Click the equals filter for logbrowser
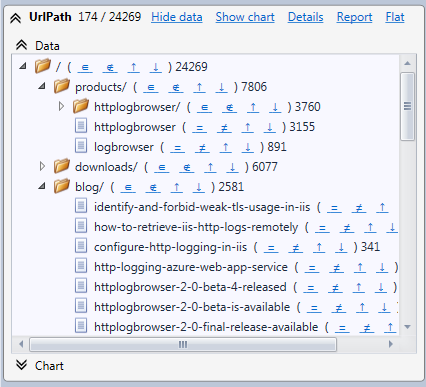426x387 pixels. (x=178, y=148)
